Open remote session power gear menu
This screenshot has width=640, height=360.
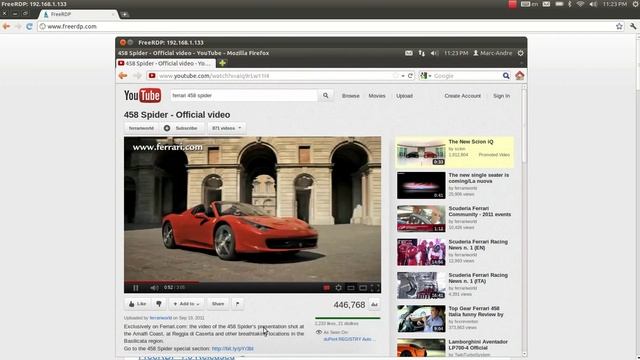tap(520, 53)
